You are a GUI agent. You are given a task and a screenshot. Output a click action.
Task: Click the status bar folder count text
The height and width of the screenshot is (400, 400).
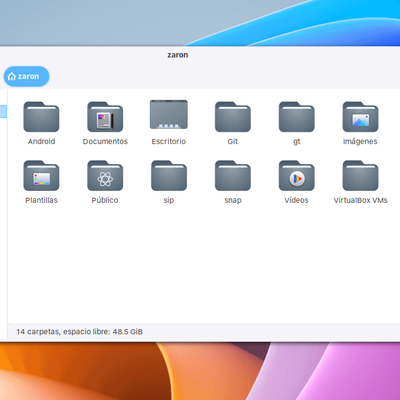(79, 332)
